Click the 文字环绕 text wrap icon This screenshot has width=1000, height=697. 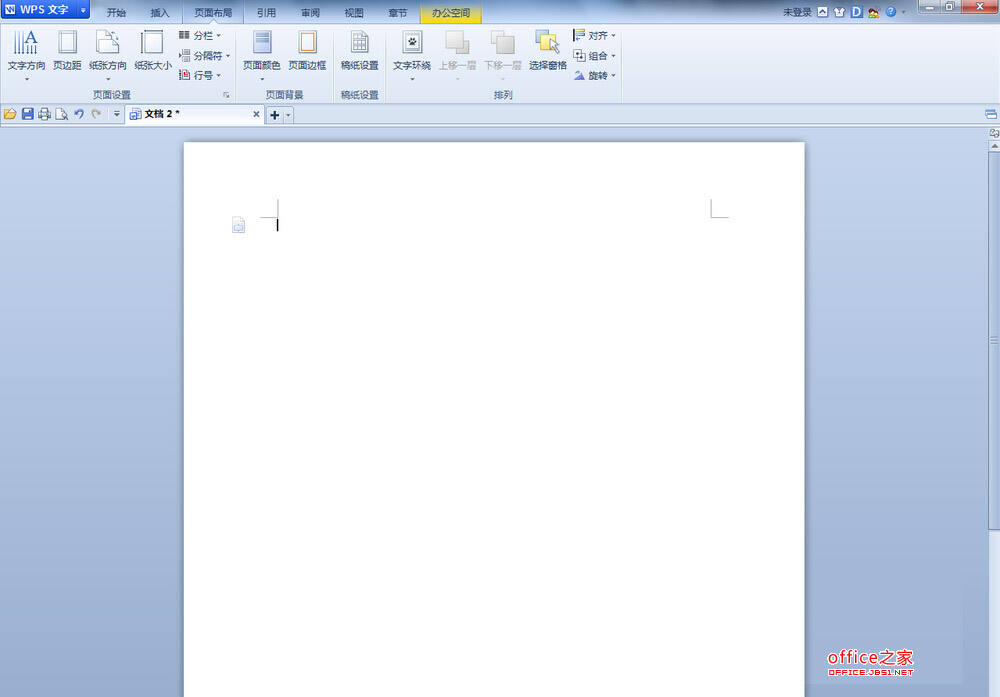tap(412, 54)
